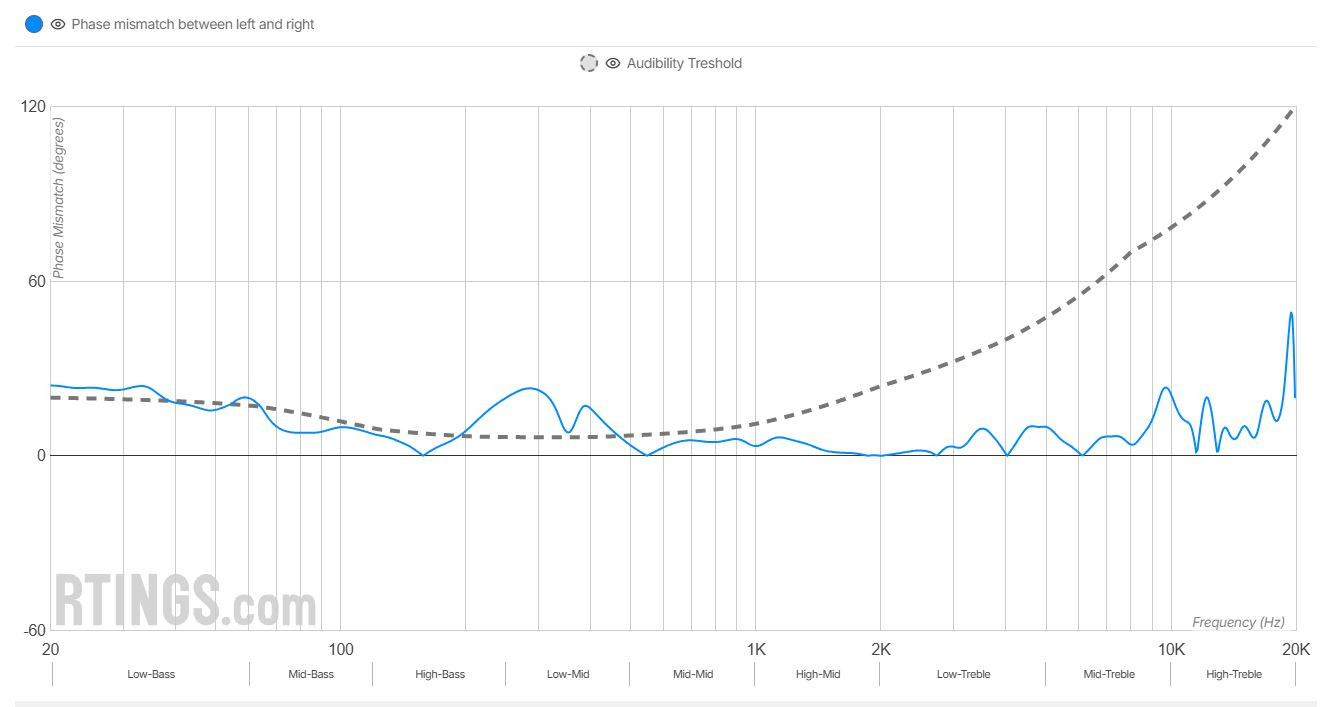Click the 10K frequency axis tick label
The height and width of the screenshot is (707, 1331).
click(x=1172, y=648)
